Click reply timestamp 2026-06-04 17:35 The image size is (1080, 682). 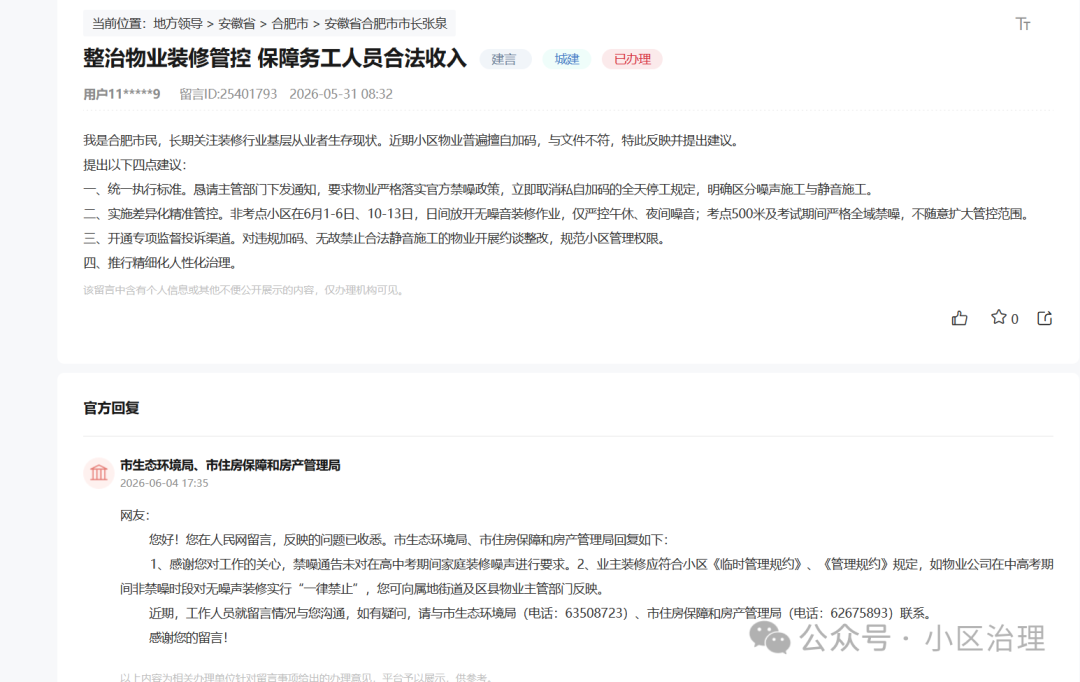pyautogui.click(x=164, y=484)
